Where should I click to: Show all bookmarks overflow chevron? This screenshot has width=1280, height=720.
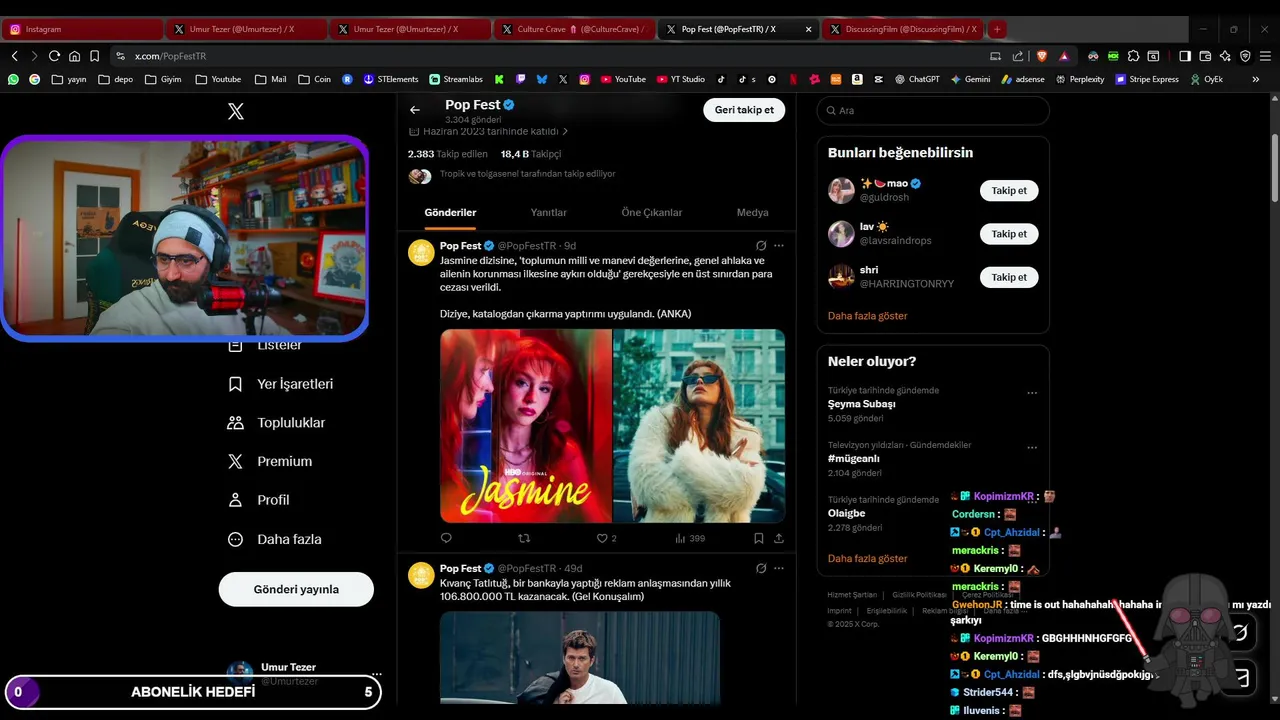pyautogui.click(x=1256, y=79)
